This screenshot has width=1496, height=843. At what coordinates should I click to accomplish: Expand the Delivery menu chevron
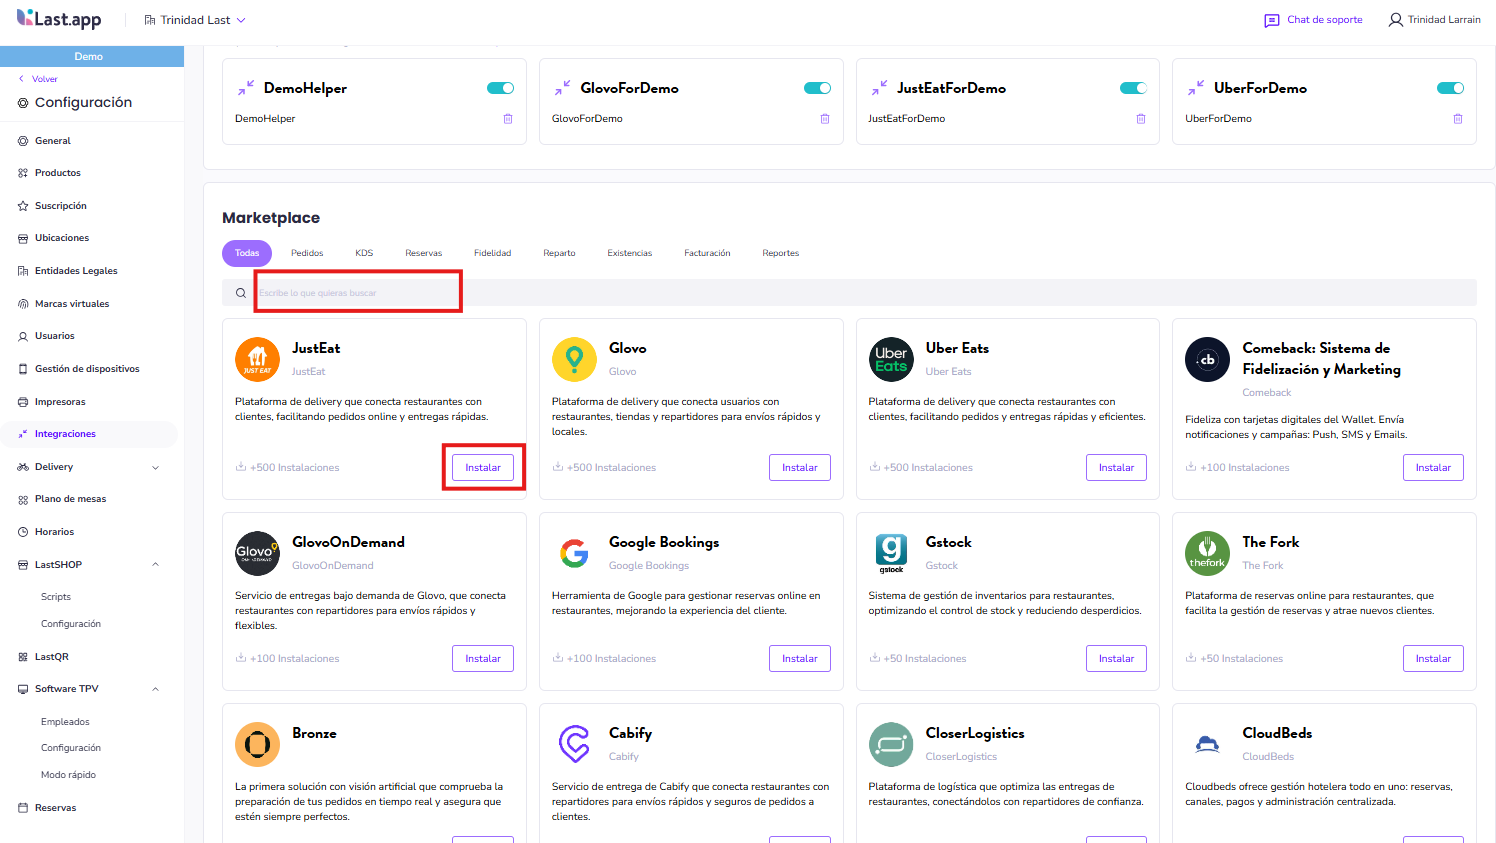tap(155, 467)
